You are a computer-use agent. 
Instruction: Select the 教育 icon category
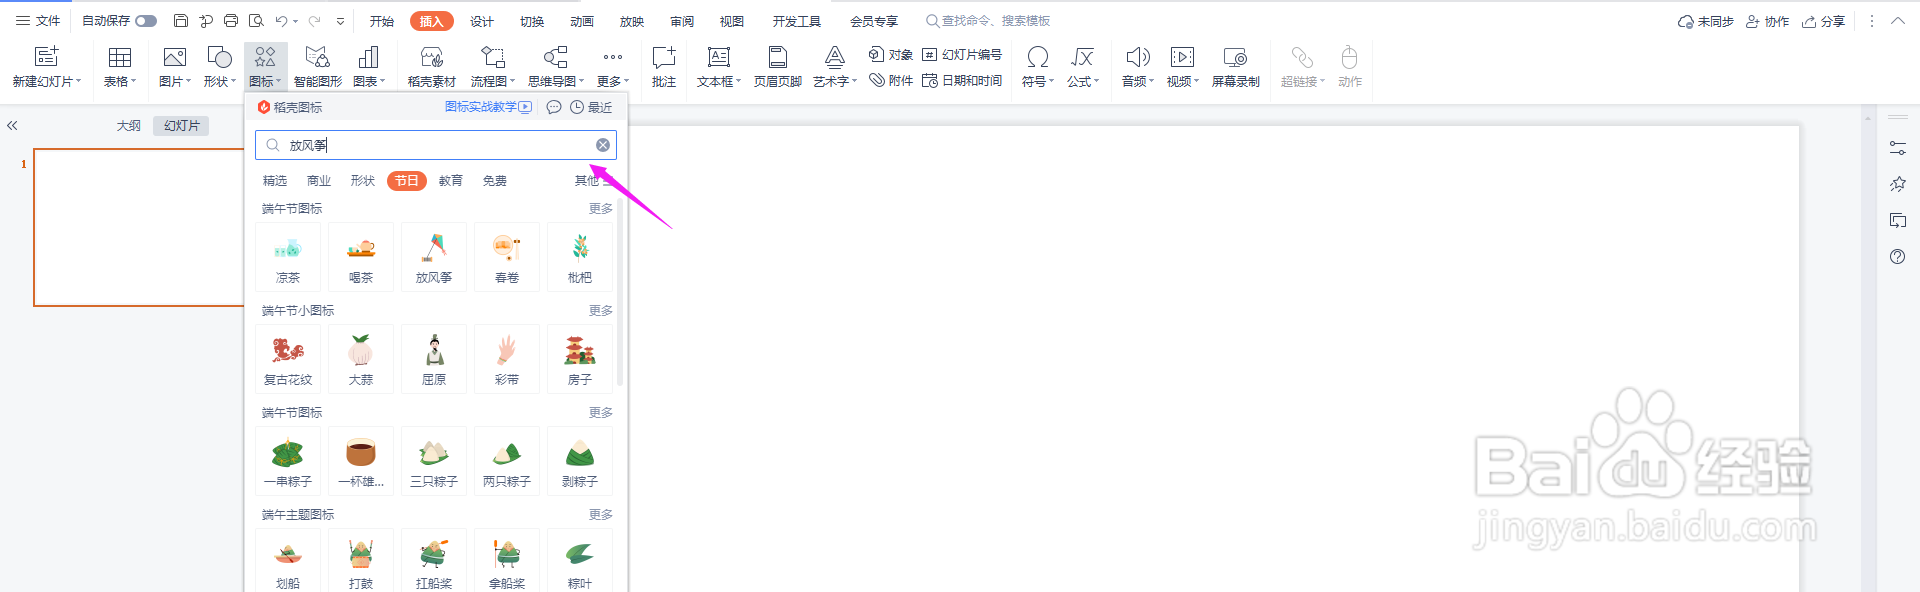click(x=451, y=181)
